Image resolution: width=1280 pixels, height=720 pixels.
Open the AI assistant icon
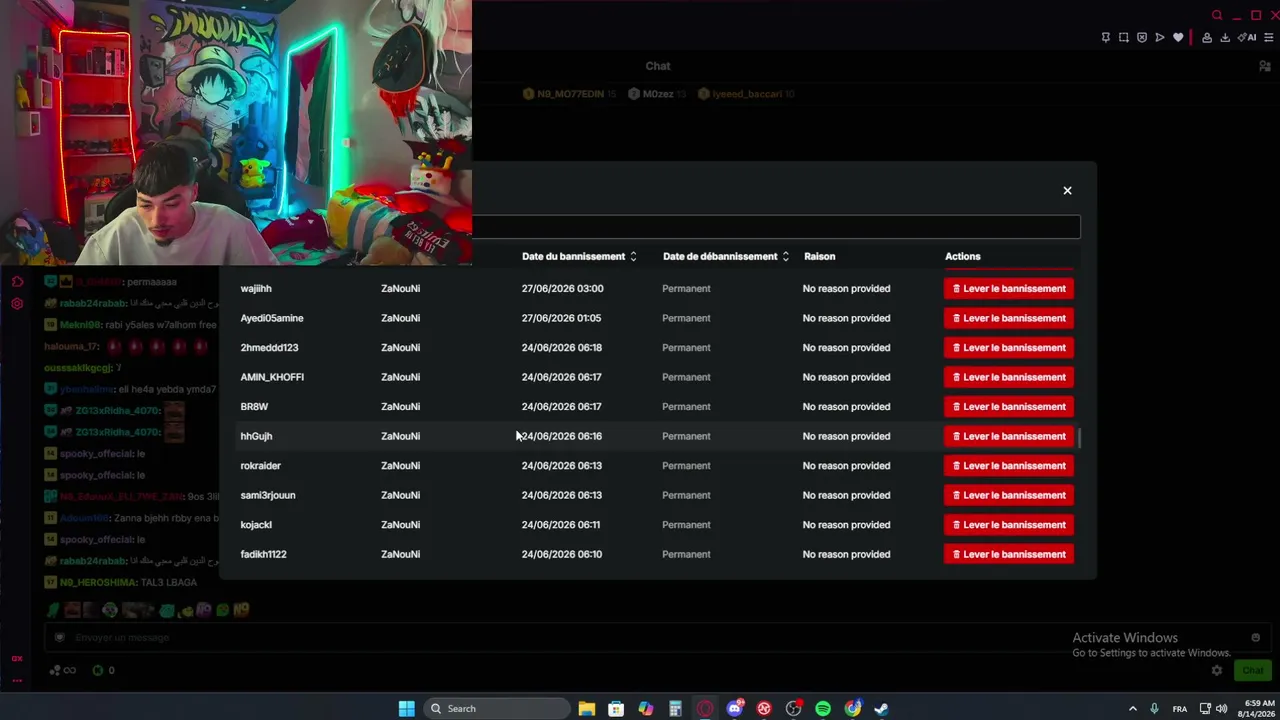[1247, 37]
